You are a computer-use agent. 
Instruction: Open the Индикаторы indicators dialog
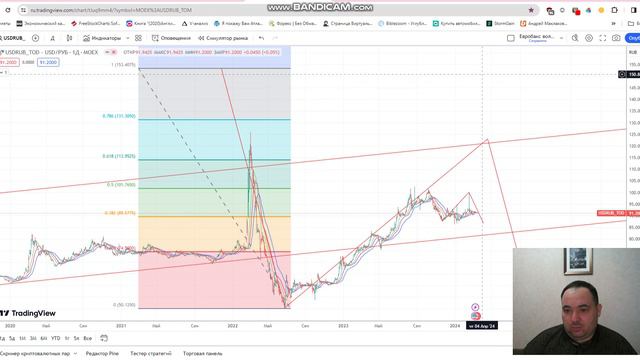click(102, 38)
